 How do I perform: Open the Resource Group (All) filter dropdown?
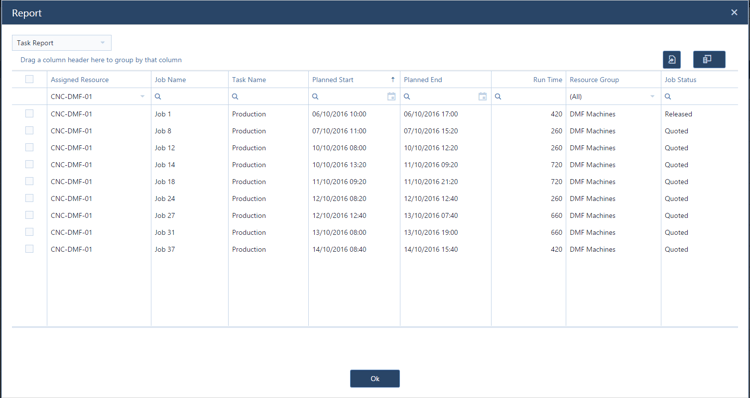[613, 97]
